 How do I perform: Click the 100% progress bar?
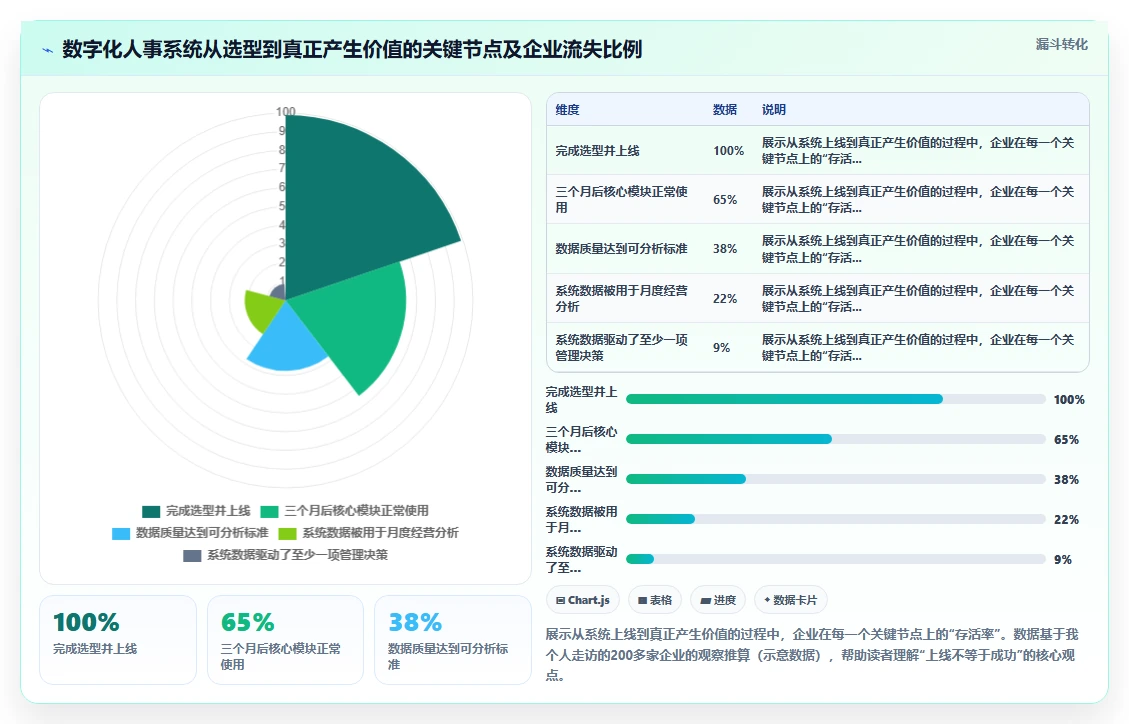pos(835,399)
